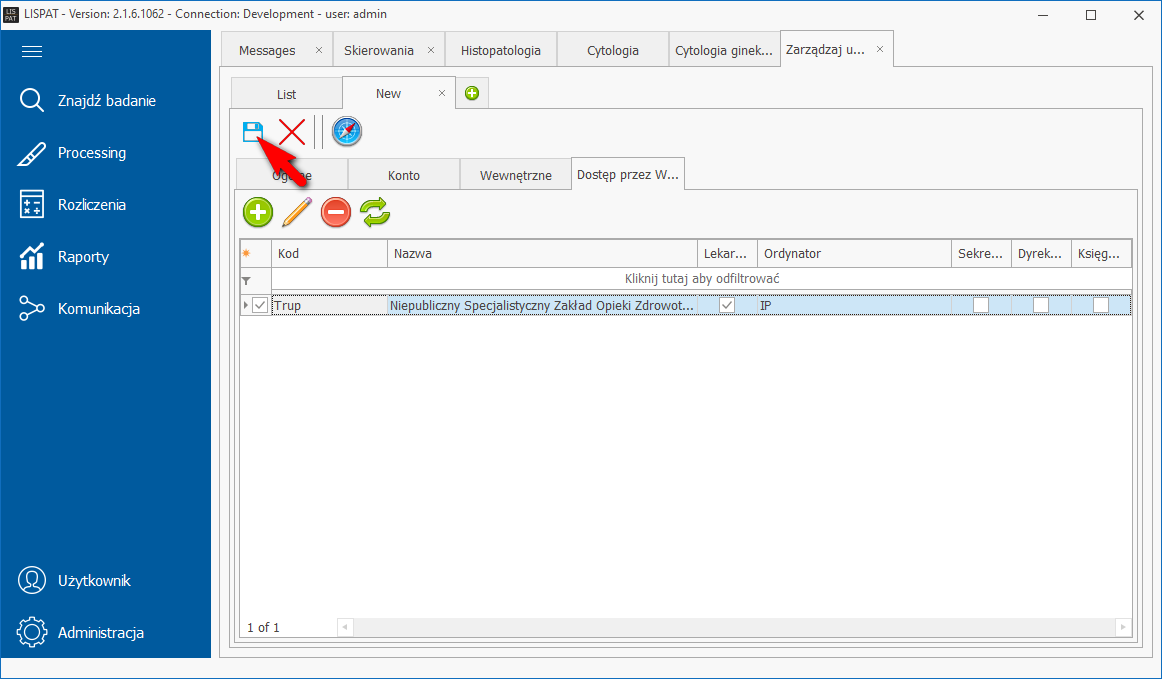Click the blue compass icon in toolbar
The width and height of the screenshot is (1162, 679).
pyautogui.click(x=347, y=131)
